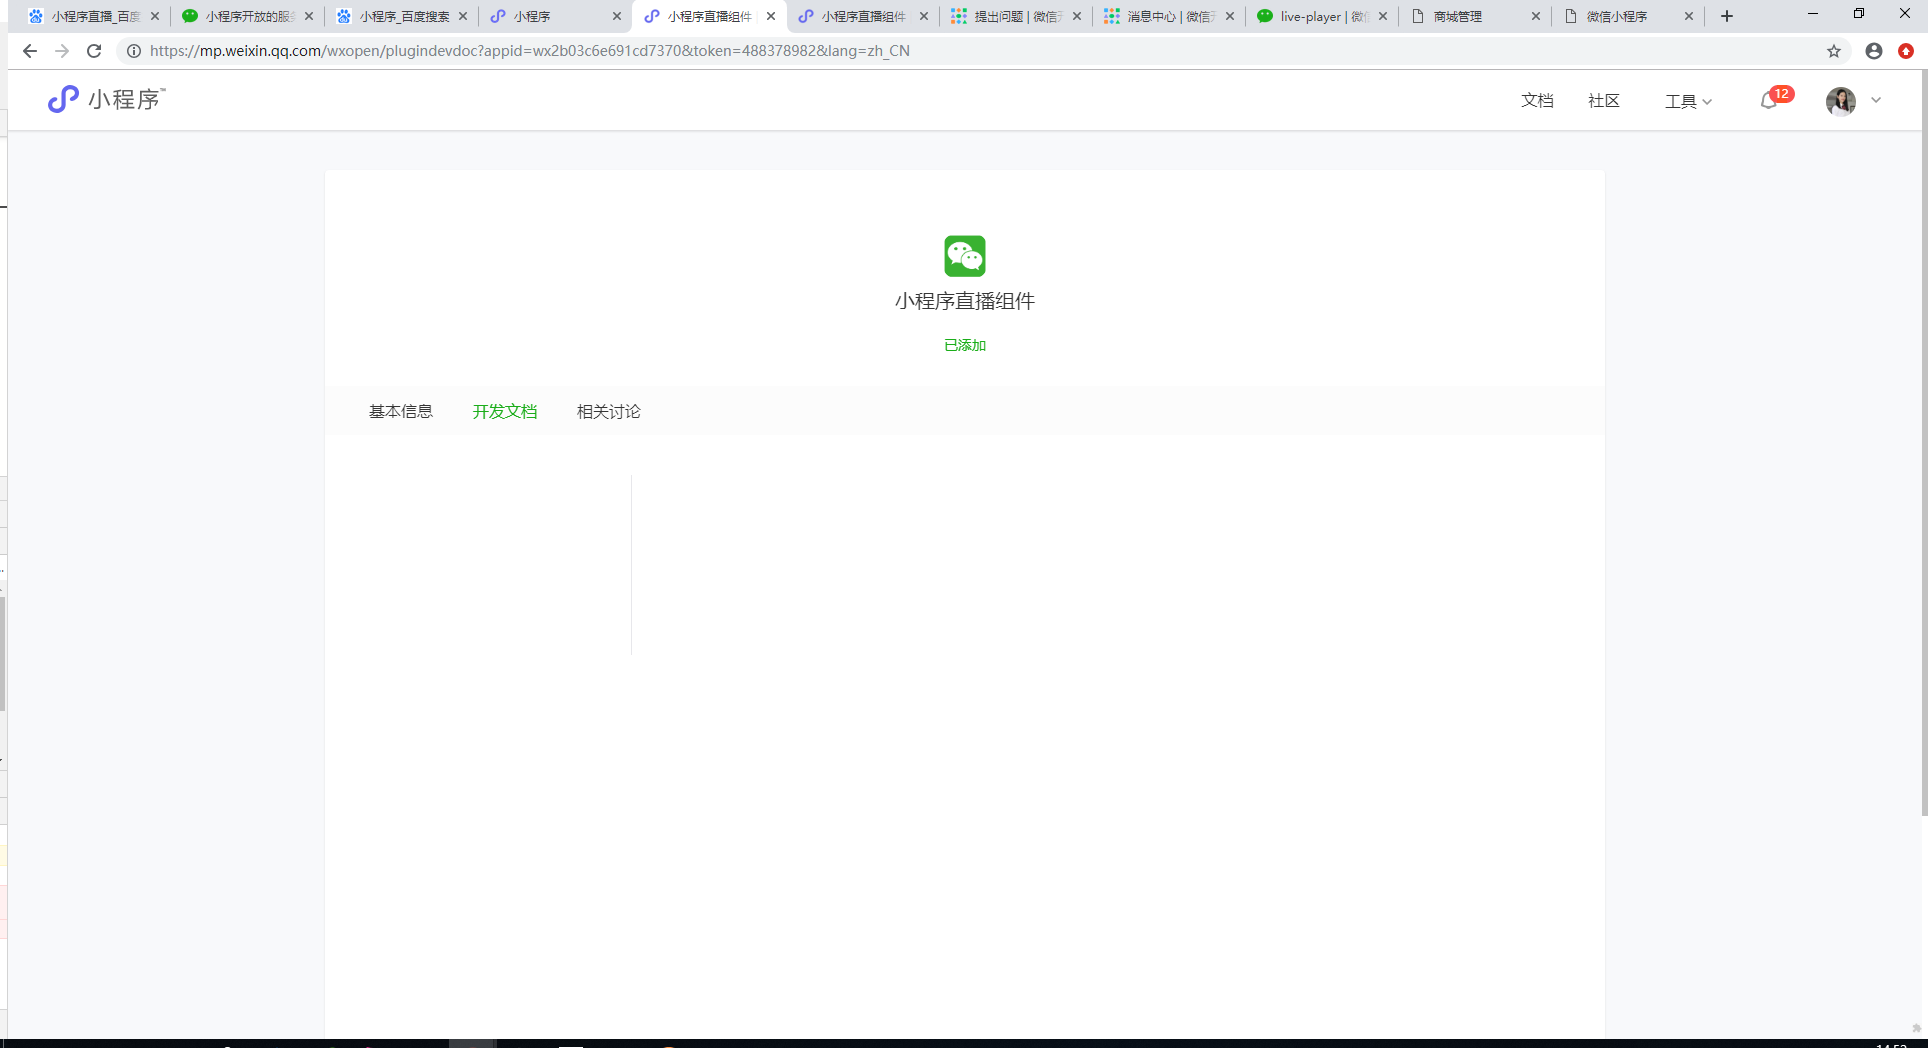Open the Chrome profile account icon
Image resolution: width=1928 pixels, height=1048 pixels.
pos(1874,51)
